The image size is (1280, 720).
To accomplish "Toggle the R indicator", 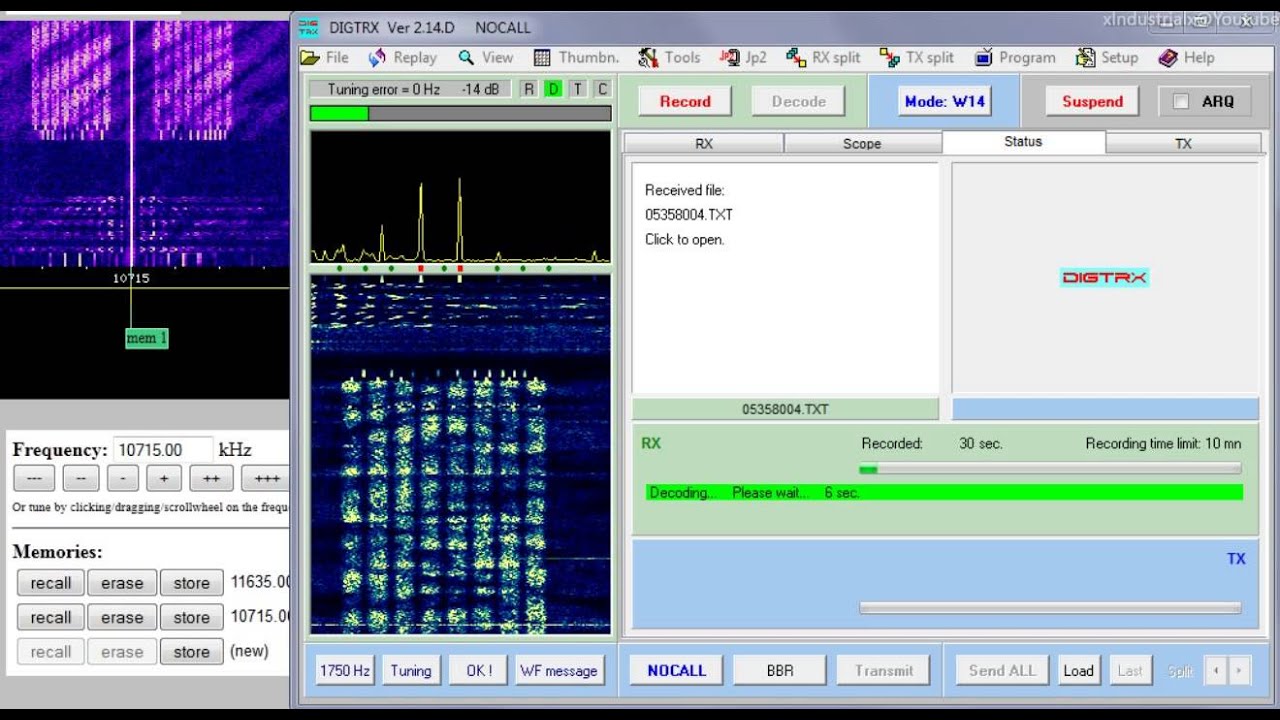I will pos(529,89).
